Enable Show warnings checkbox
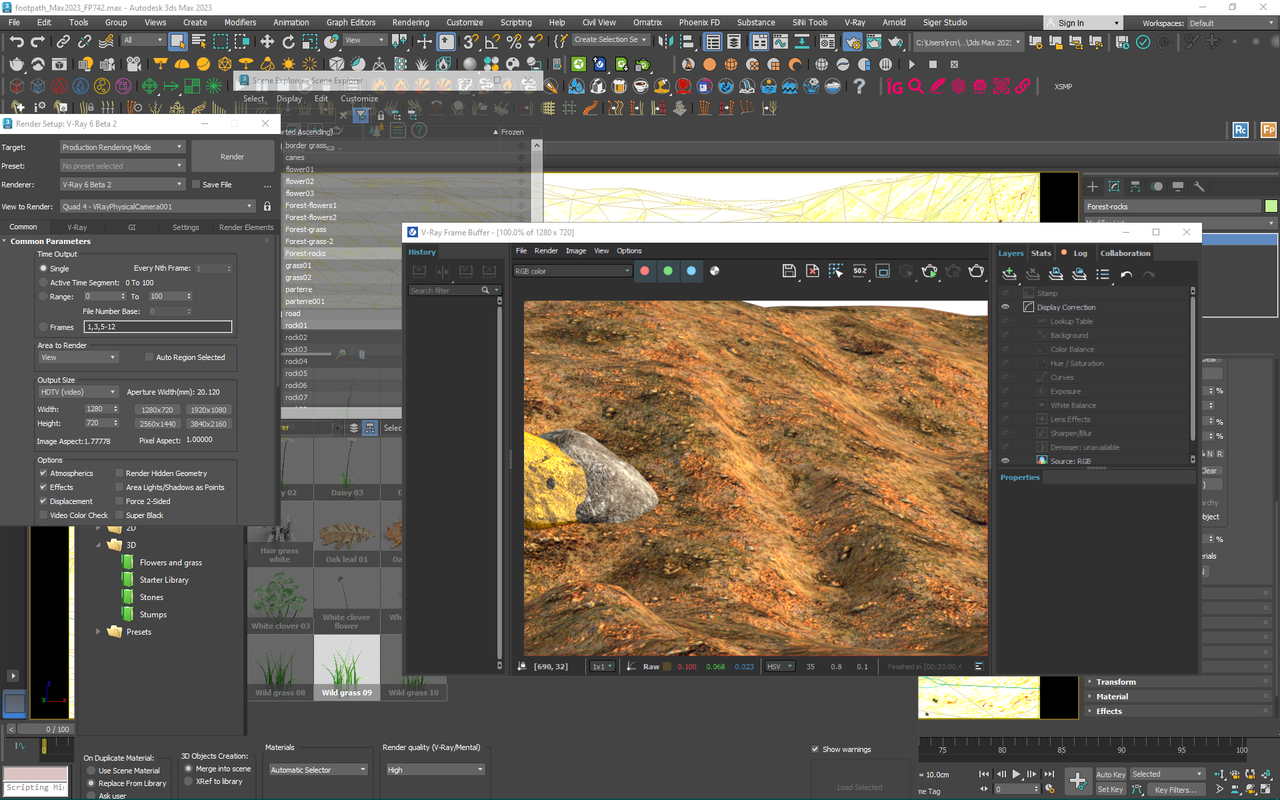The width and height of the screenshot is (1280, 800). coord(815,749)
